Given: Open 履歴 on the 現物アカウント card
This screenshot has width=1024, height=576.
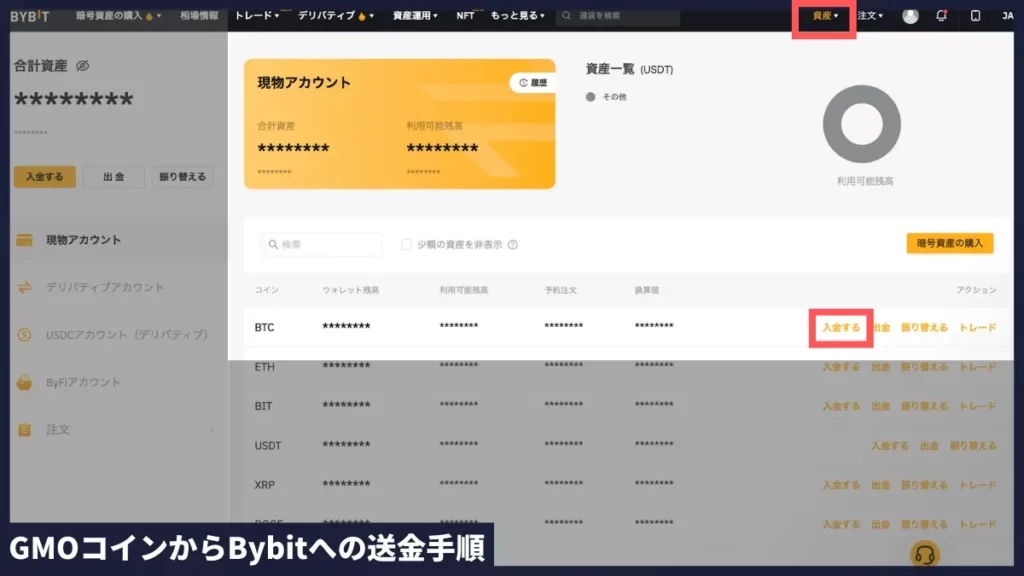Looking at the screenshot, I should coord(533,83).
